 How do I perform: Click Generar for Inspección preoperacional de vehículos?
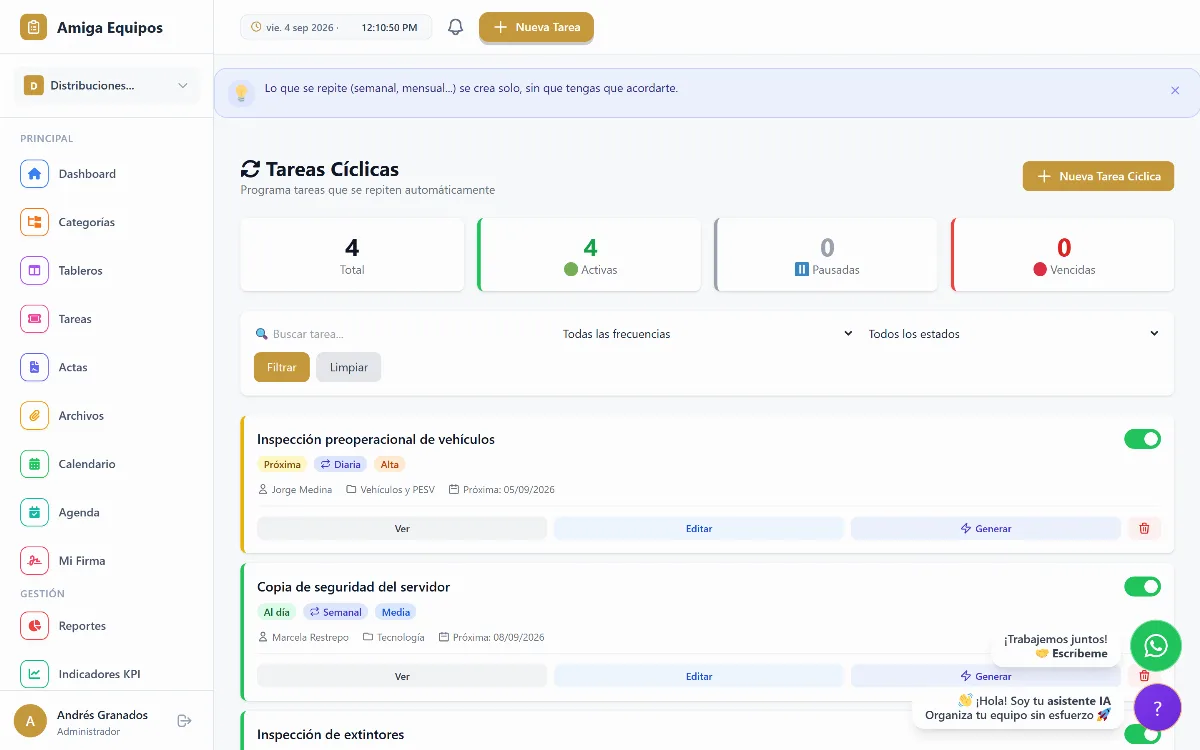(986, 528)
